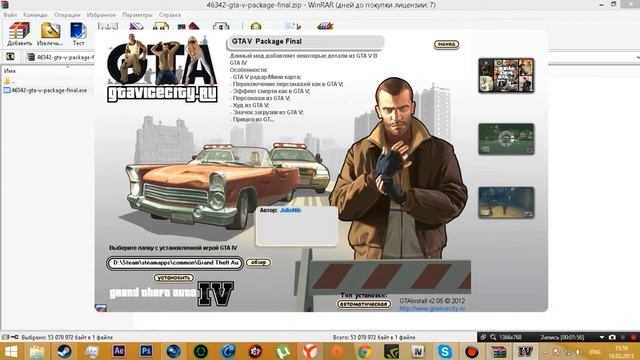
Task: Open the Команды menu
Action: pos(35,15)
